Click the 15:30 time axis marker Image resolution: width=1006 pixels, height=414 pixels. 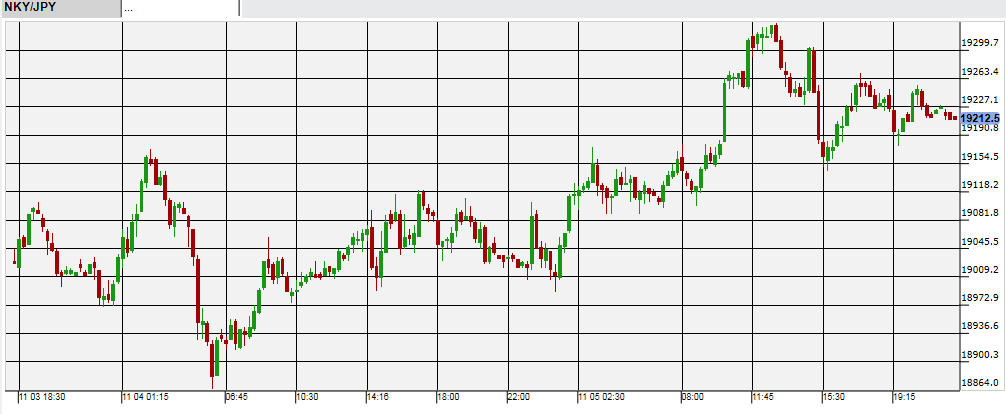tap(834, 397)
